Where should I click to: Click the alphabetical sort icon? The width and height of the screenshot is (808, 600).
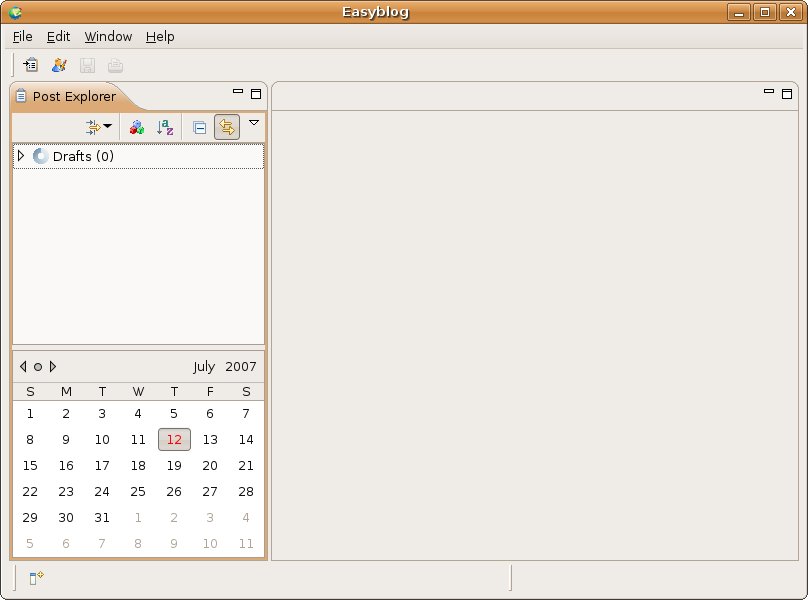tap(165, 127)
